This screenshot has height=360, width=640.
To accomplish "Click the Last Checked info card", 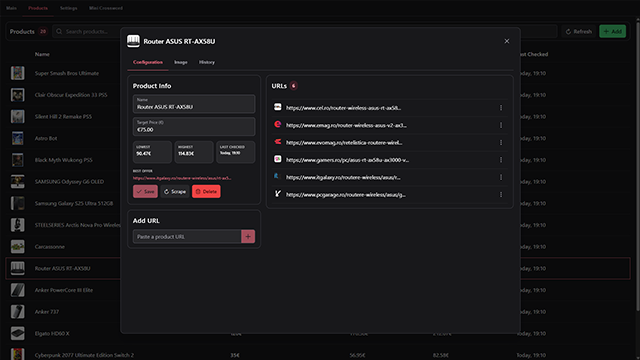I will click(236, 152).
